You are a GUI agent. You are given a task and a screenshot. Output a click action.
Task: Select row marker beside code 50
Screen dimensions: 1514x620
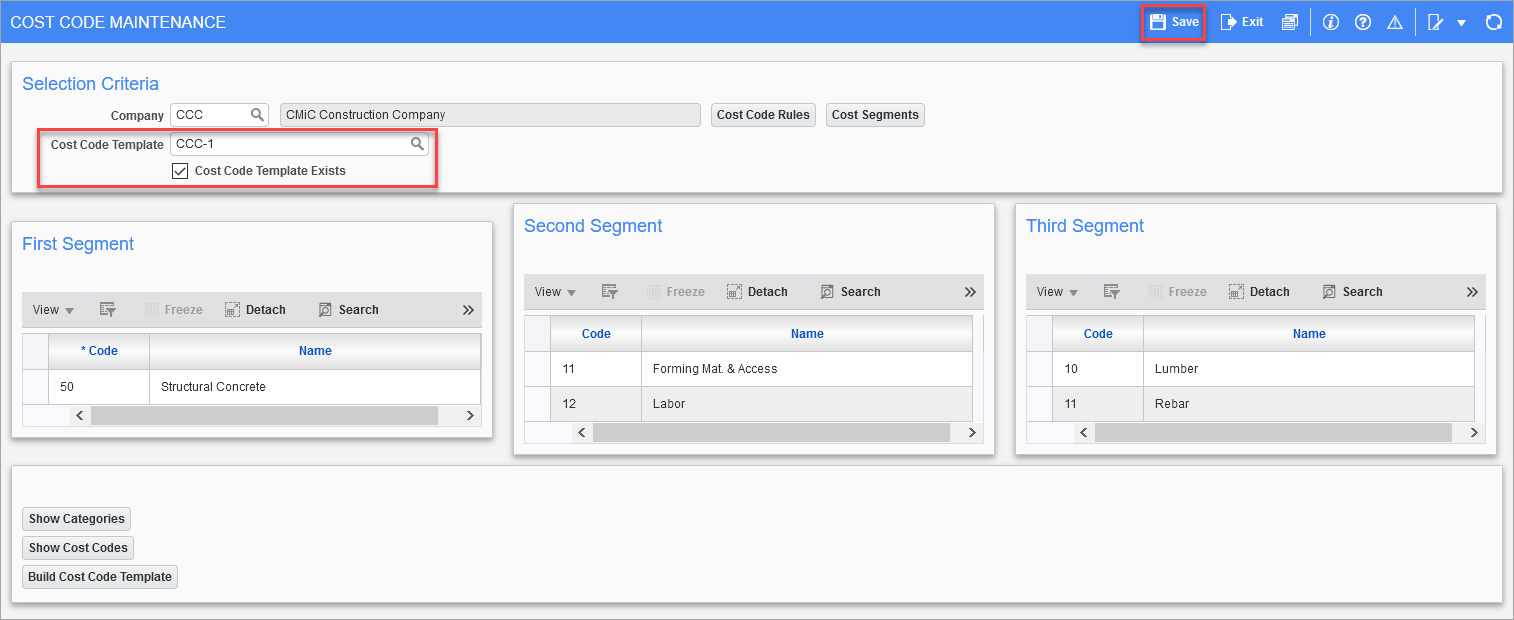[x=36, y=387]
